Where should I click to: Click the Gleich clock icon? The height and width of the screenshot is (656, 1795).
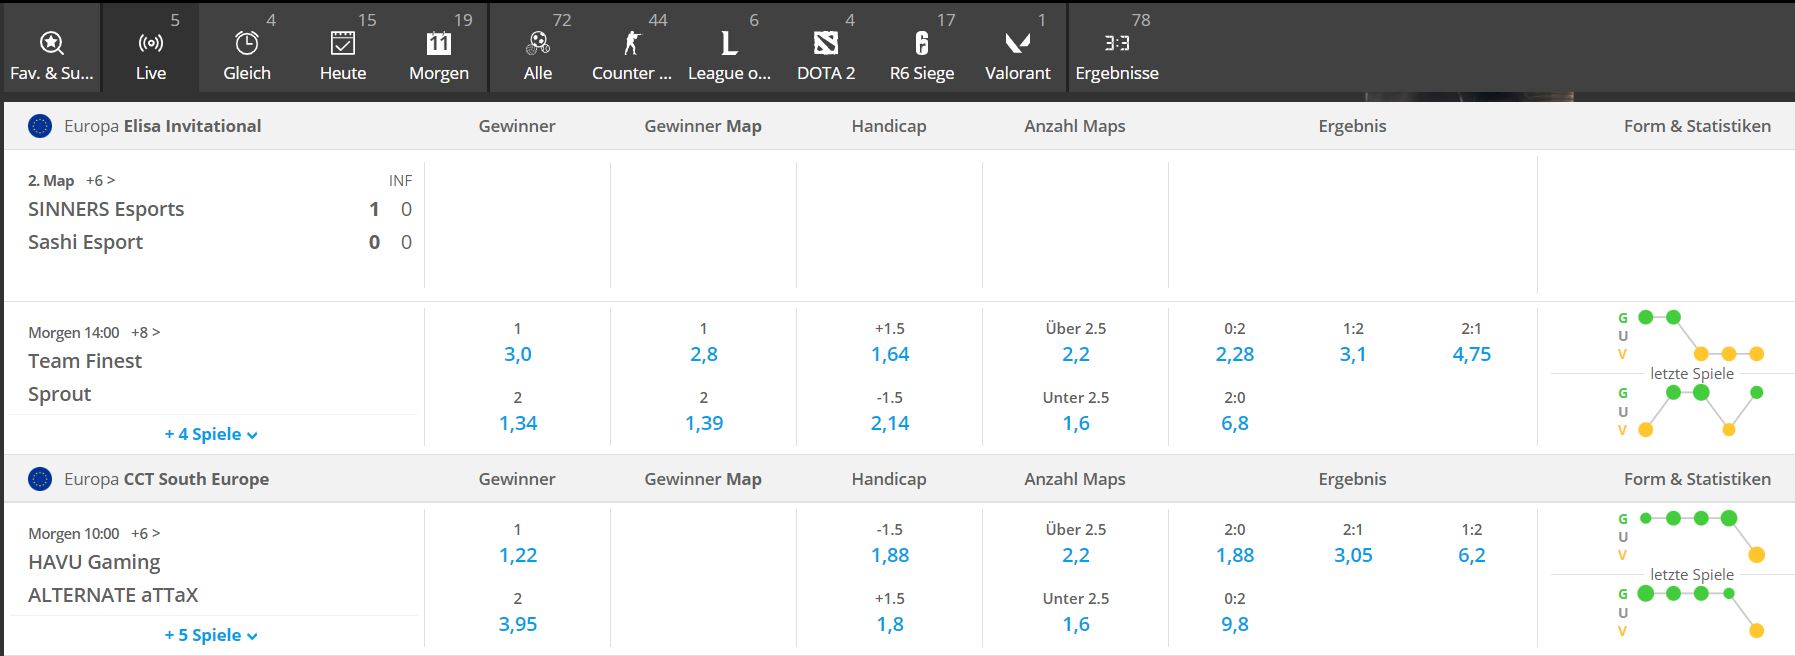(x=247, y=43)
